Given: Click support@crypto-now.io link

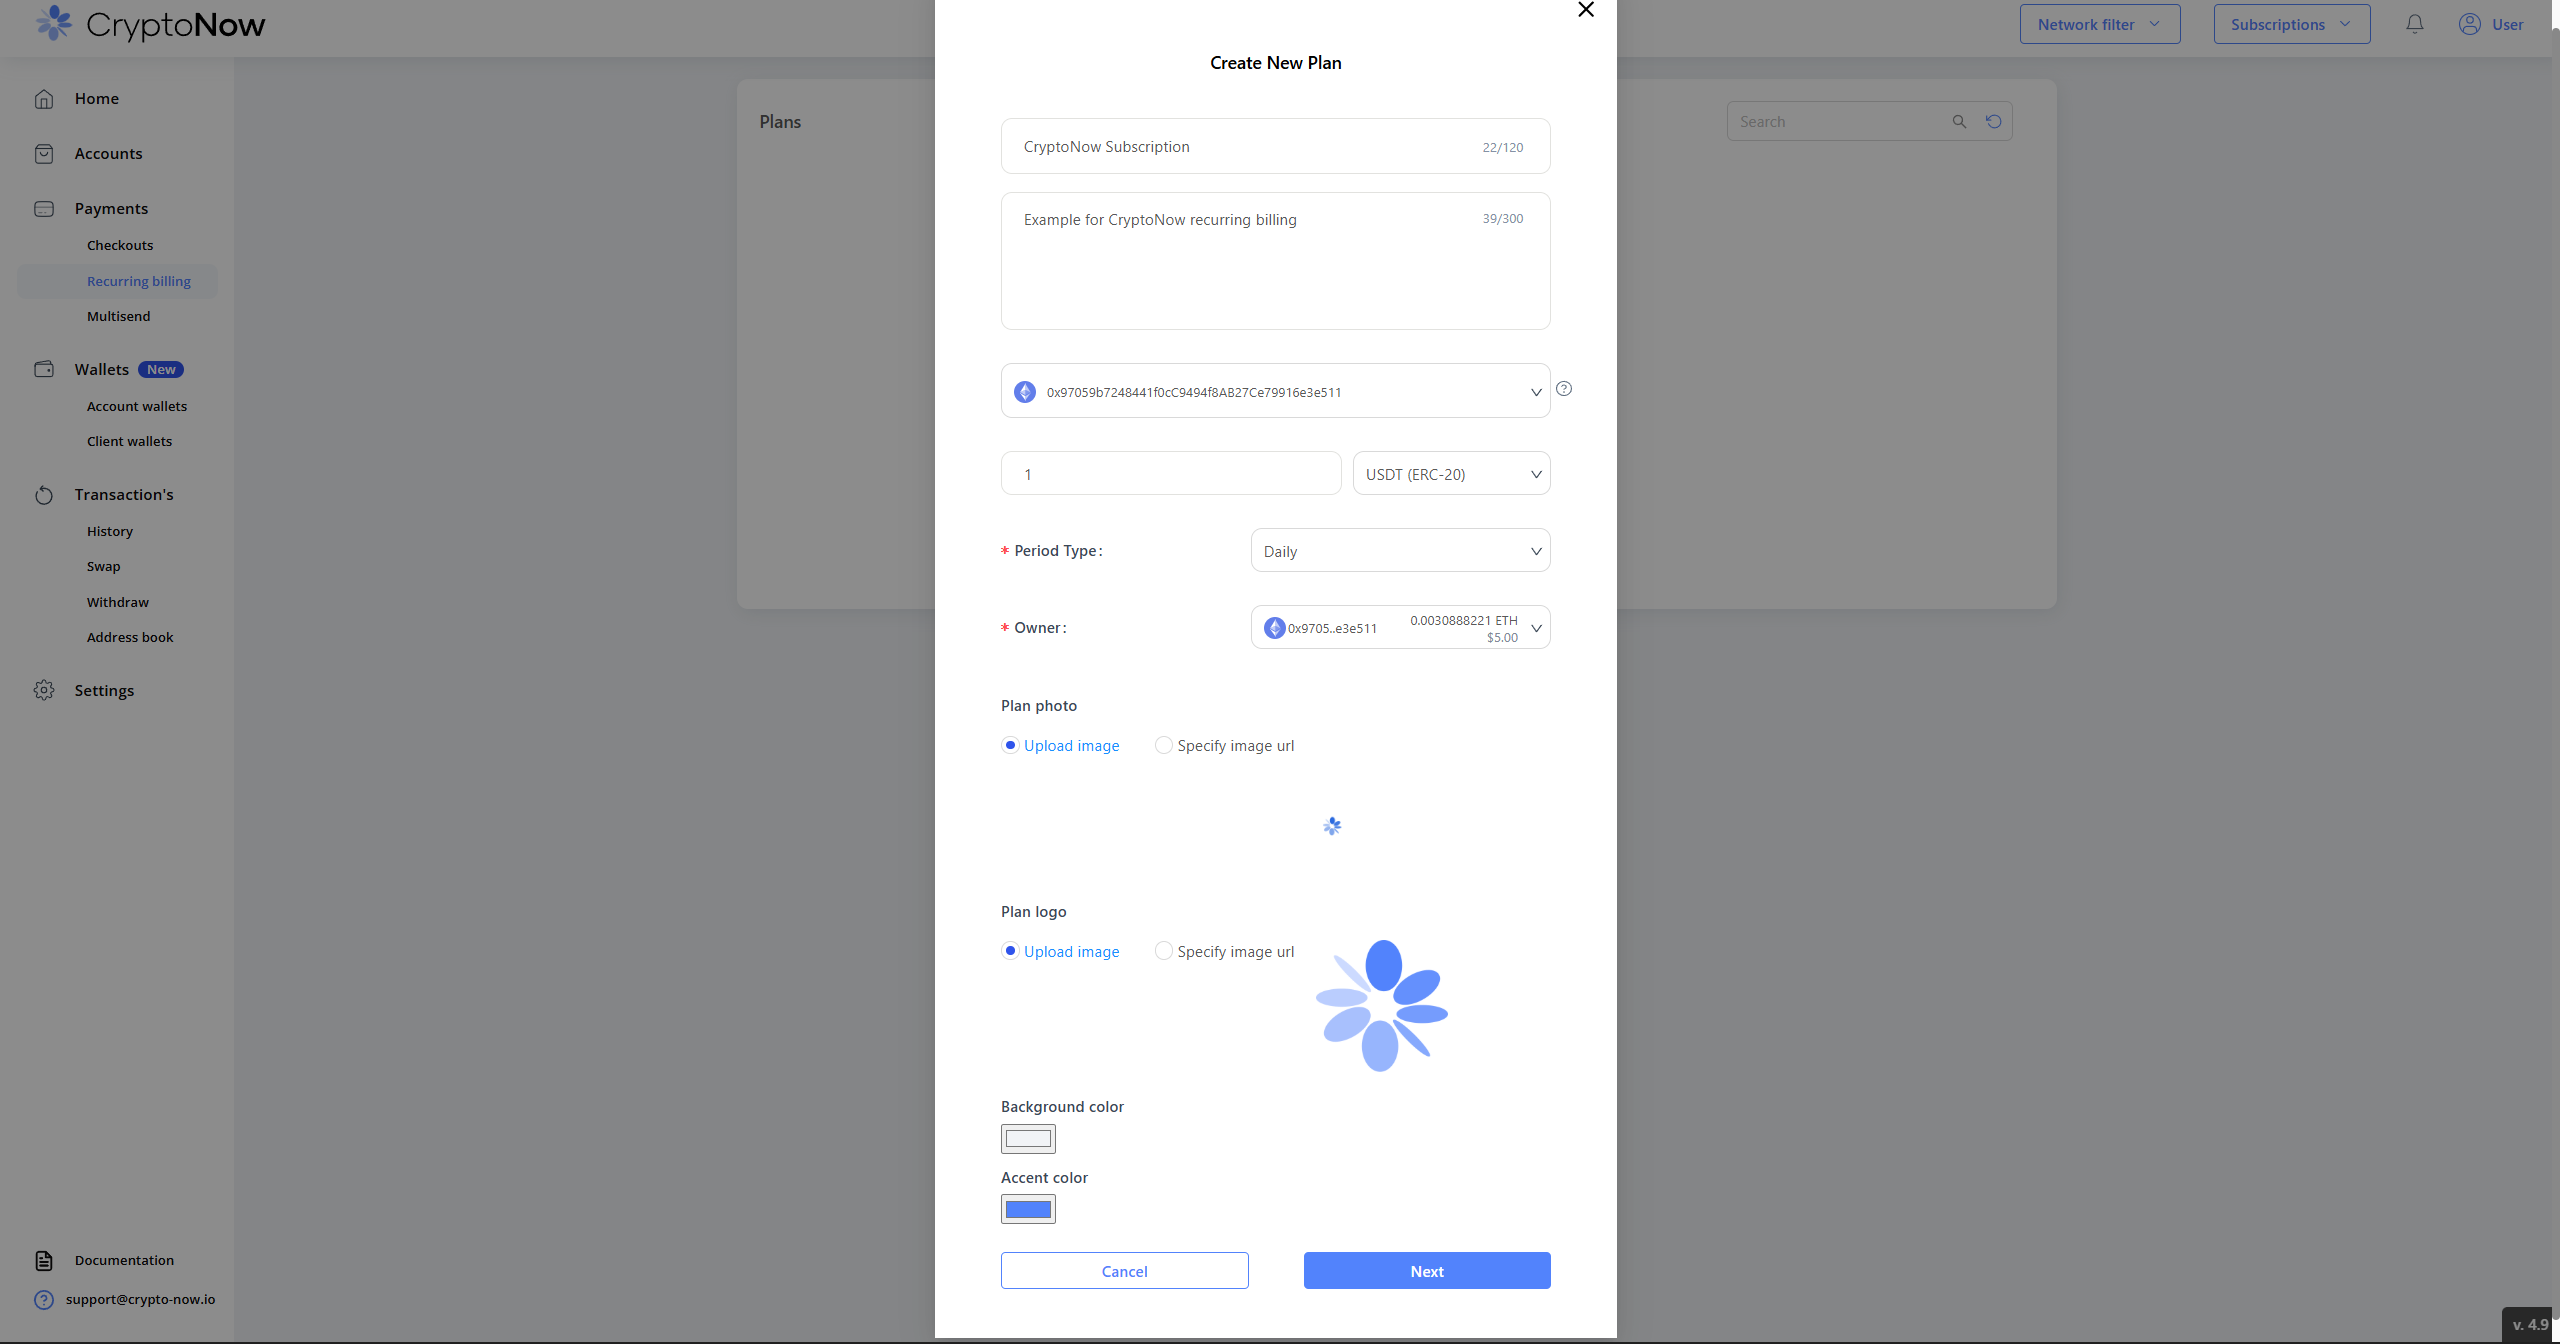Looking at the screenshot, I should tap(141, 1300).
